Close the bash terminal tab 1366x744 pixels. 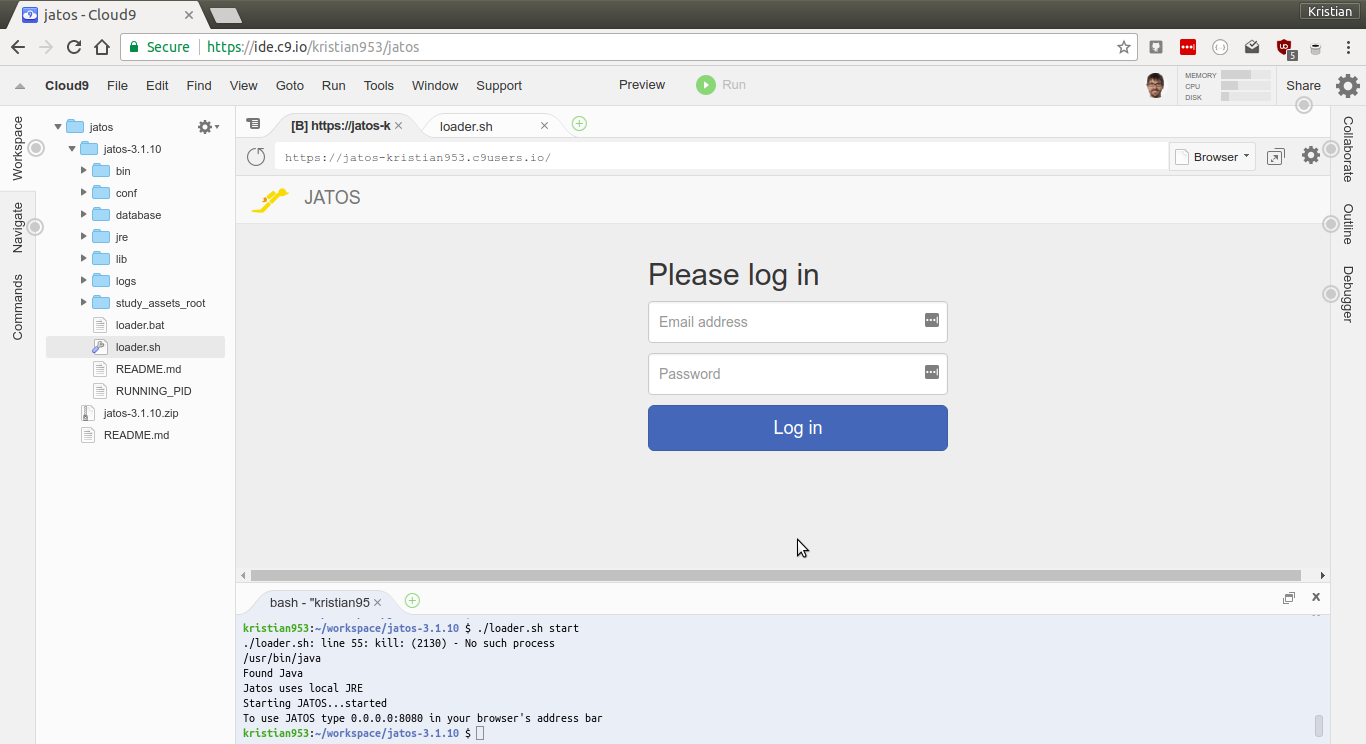pyautogui.click(x=377, y=602)
